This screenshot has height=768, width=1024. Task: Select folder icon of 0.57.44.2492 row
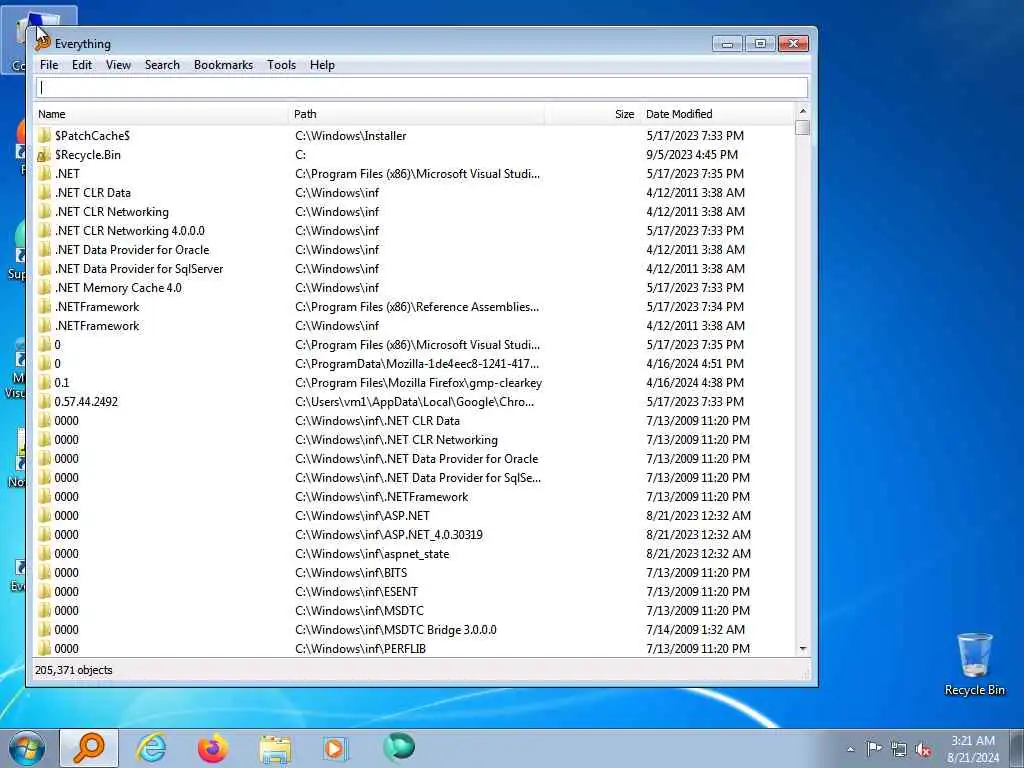click(x=44, y=402)
